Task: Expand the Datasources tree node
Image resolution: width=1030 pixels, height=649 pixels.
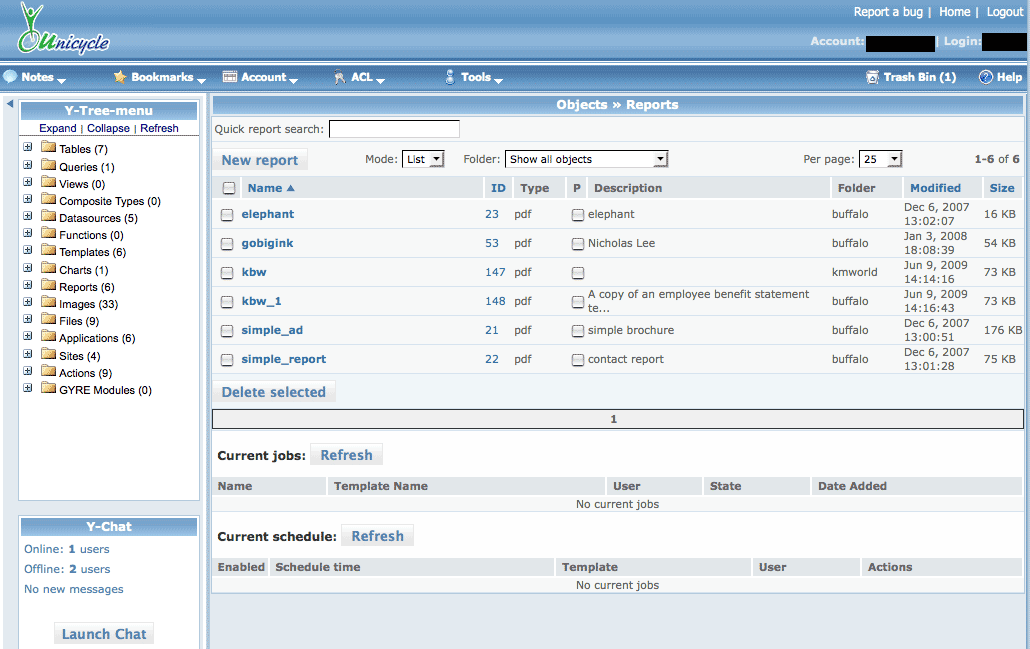Action: tap(28, 218)
